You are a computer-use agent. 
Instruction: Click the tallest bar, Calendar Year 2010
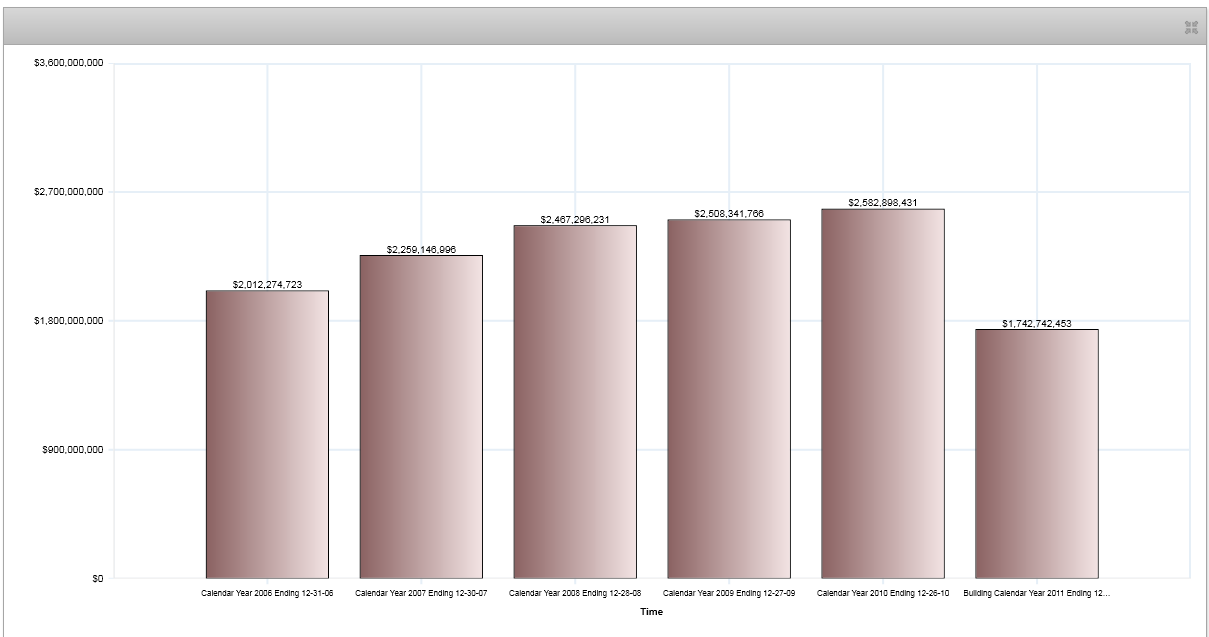pos(883,393)
